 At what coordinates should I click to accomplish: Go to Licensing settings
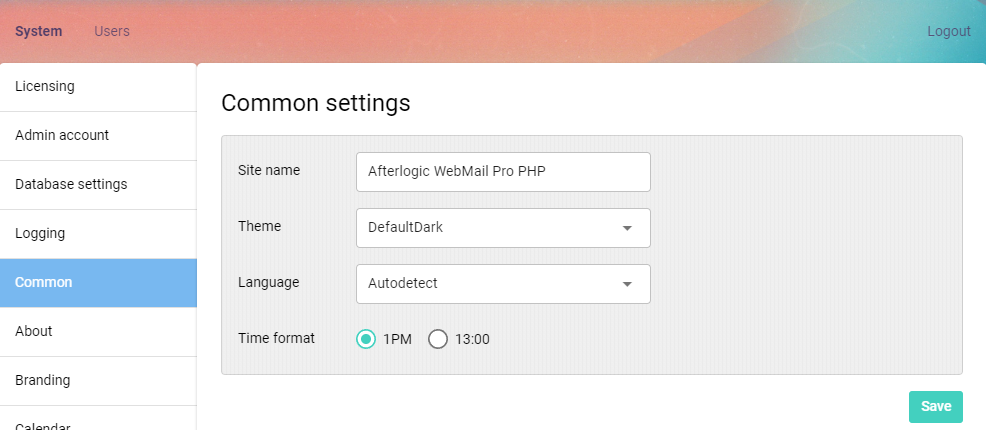(45, 86)
